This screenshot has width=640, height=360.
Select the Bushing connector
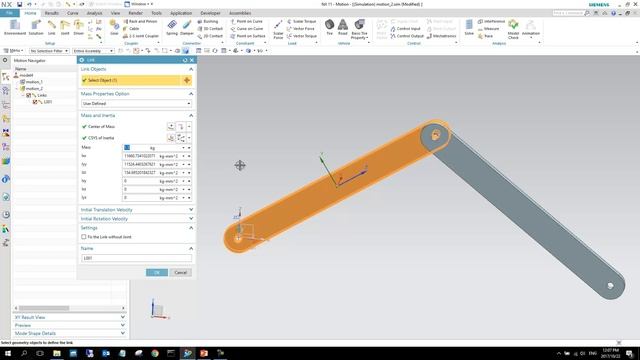click(x=208, y=21)
